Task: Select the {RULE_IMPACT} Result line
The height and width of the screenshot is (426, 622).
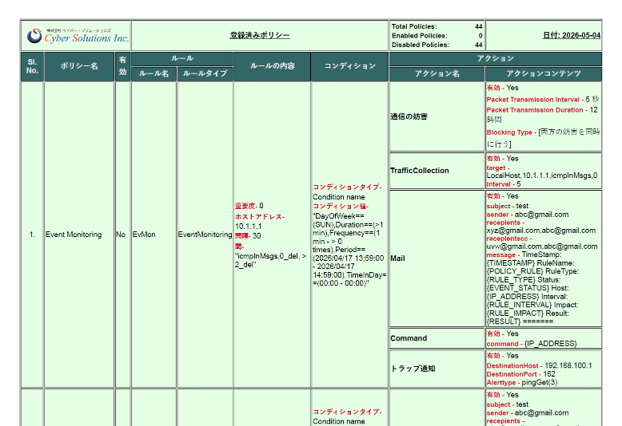Action: (528, 313)
